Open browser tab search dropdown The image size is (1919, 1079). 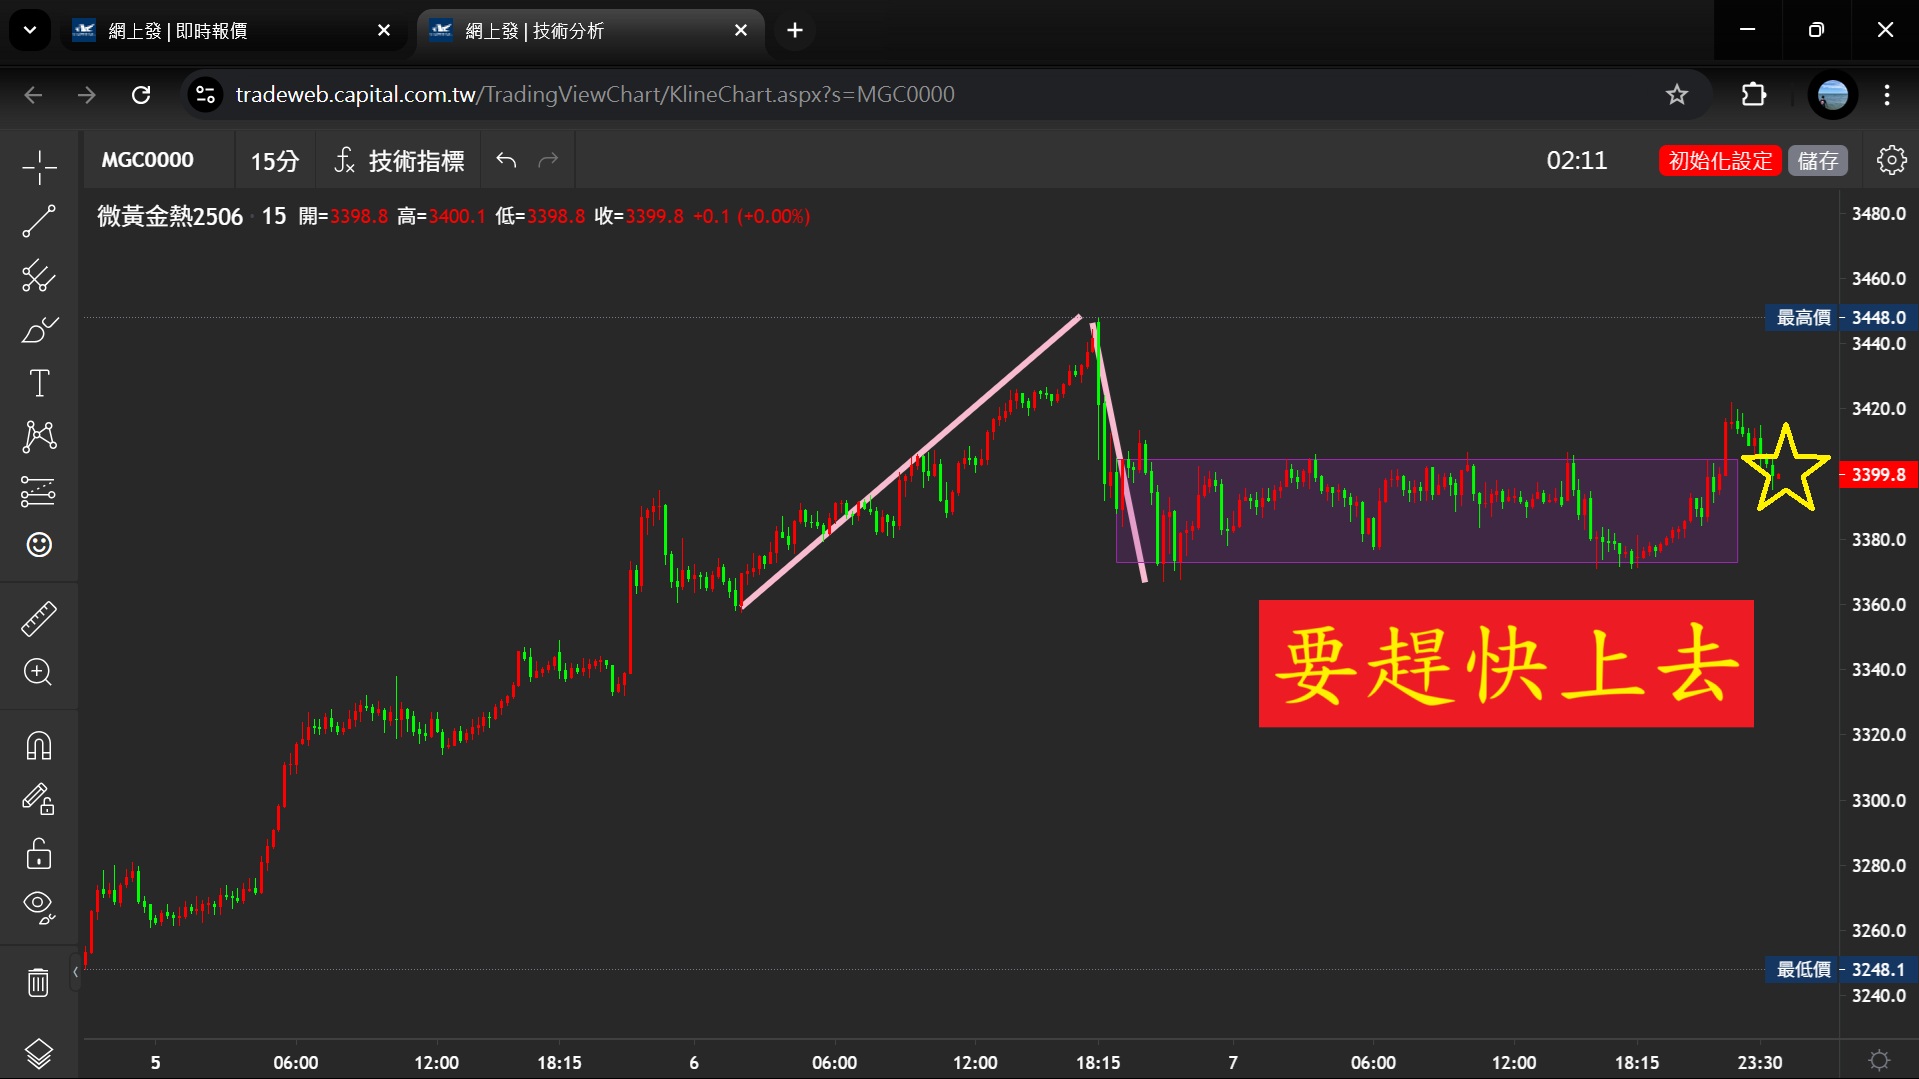point(30,30)
